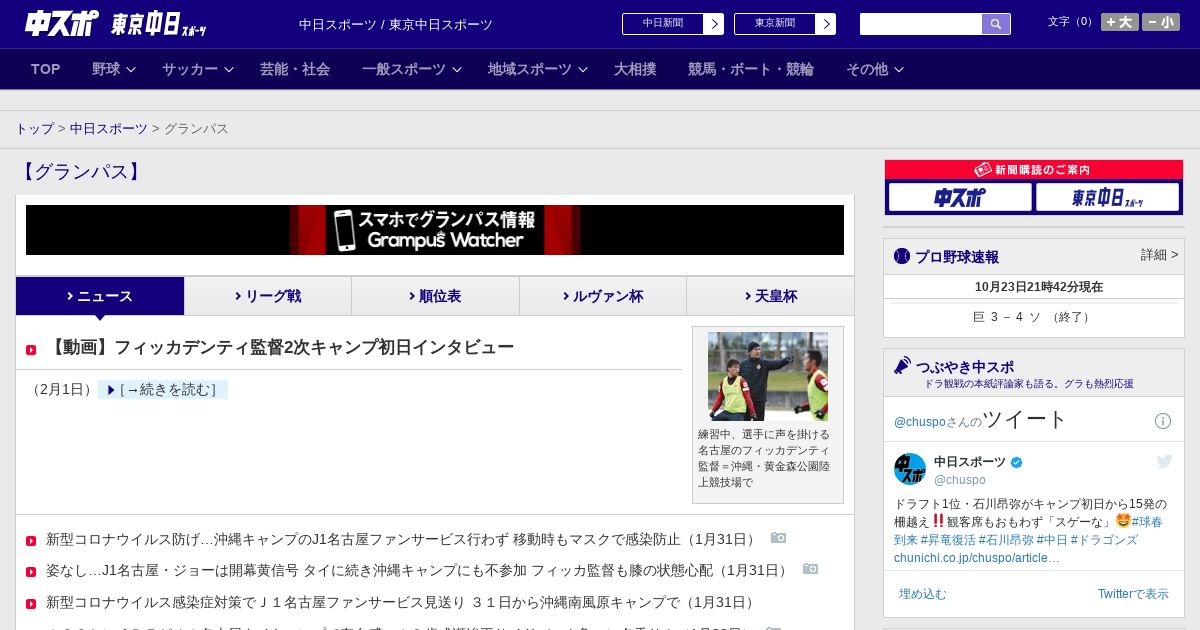Open the フィッカデンティ監督 interview video headline

tap(280, 347)
